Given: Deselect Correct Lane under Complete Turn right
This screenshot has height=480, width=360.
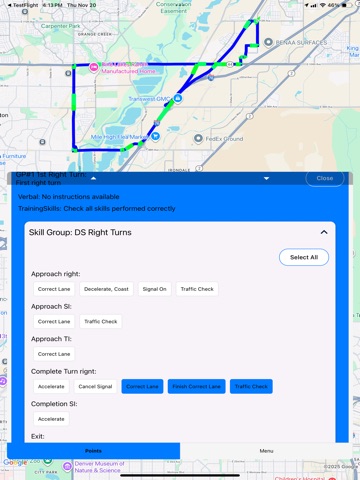Looking at the screenshot, I should (x=142, y=386).
